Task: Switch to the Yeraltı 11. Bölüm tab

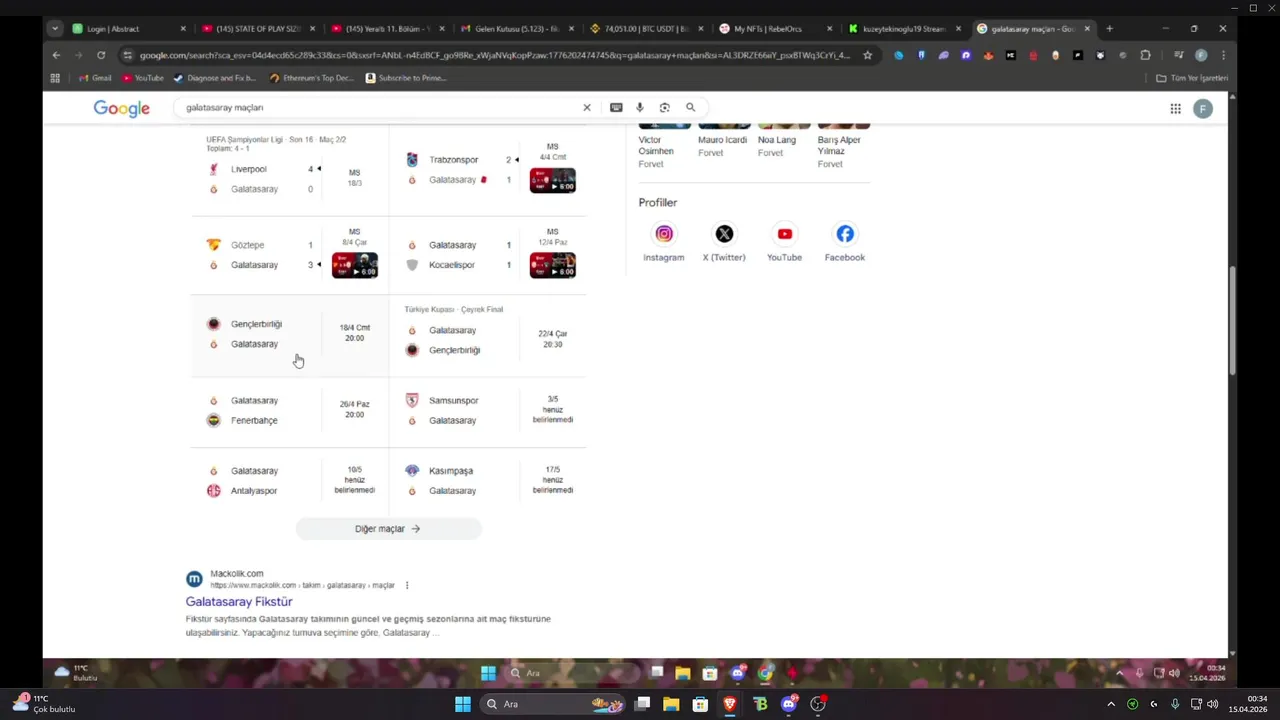Action: pos(387,29)
